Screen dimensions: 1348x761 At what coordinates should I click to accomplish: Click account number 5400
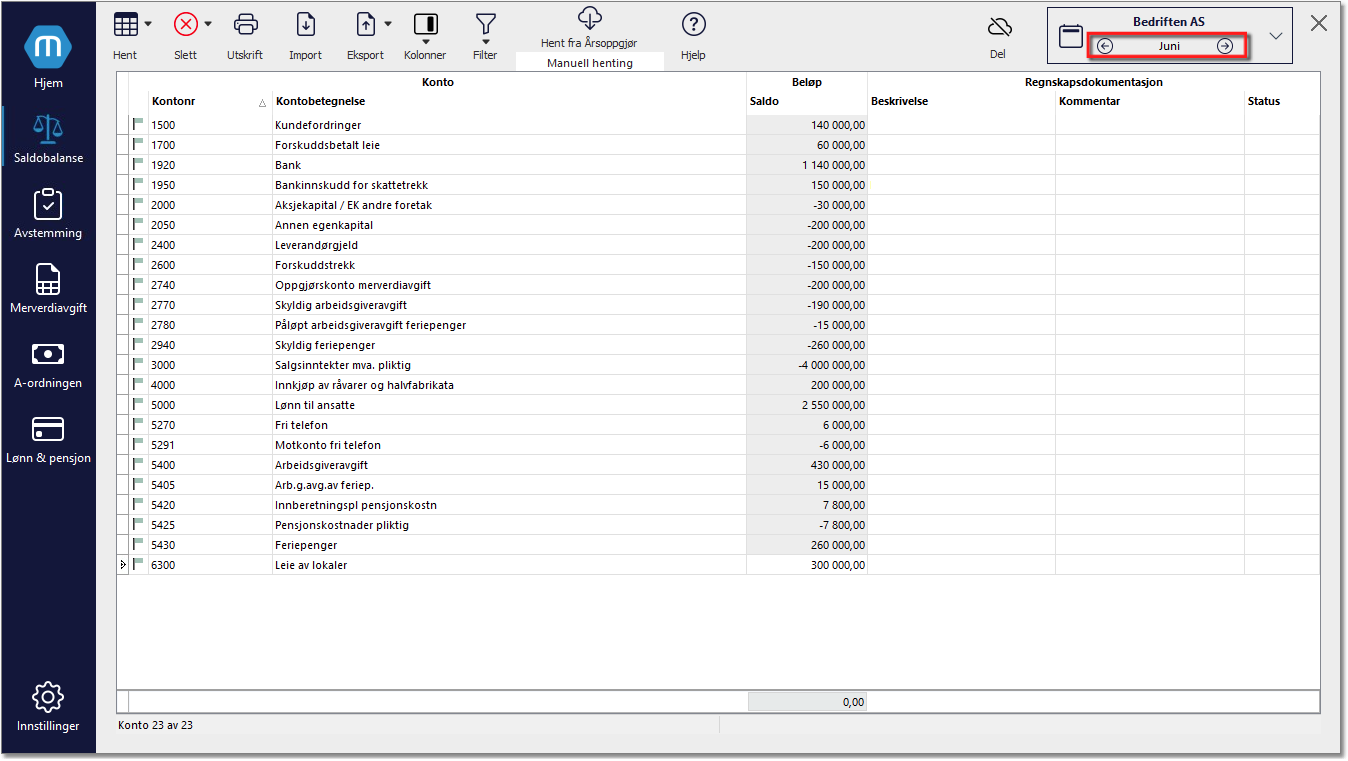click(x=163, y=465)
